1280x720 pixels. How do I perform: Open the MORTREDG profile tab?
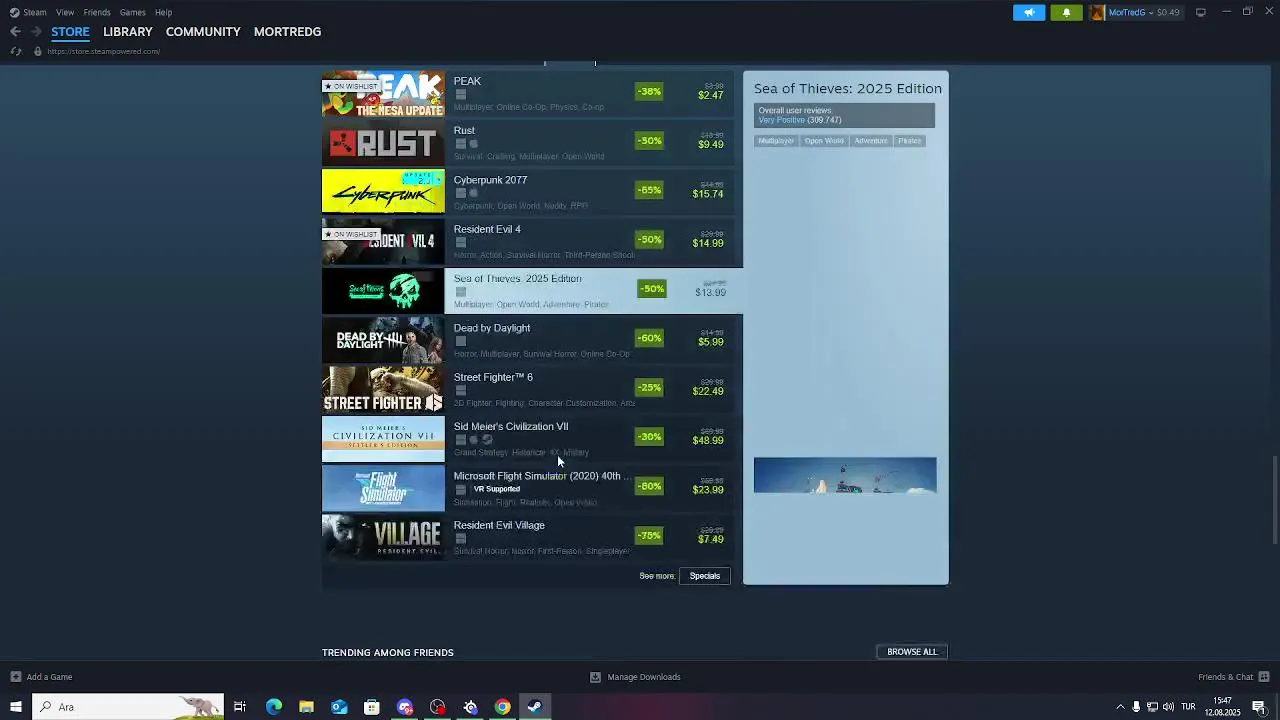click(x=287, y=32)
